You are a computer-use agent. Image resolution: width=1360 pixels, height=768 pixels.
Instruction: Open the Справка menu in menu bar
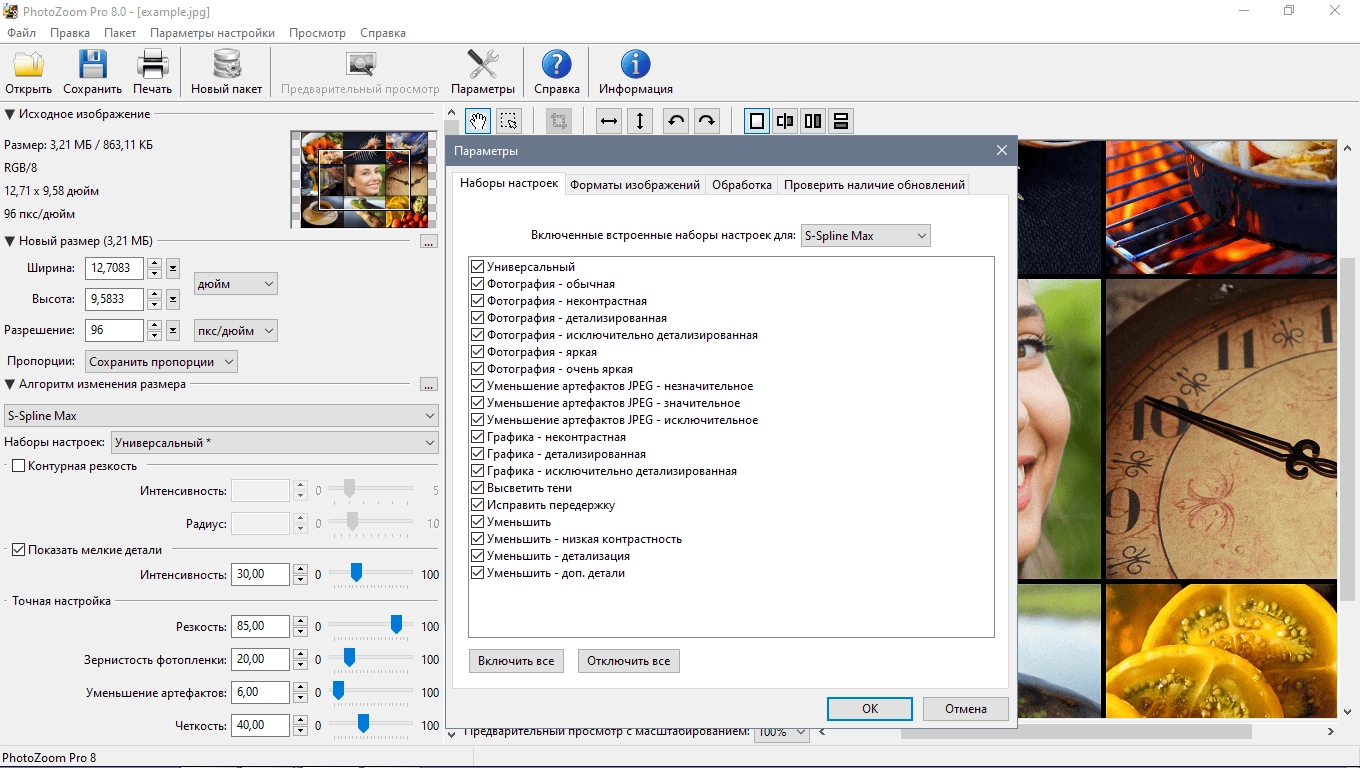tap(383, 33)
